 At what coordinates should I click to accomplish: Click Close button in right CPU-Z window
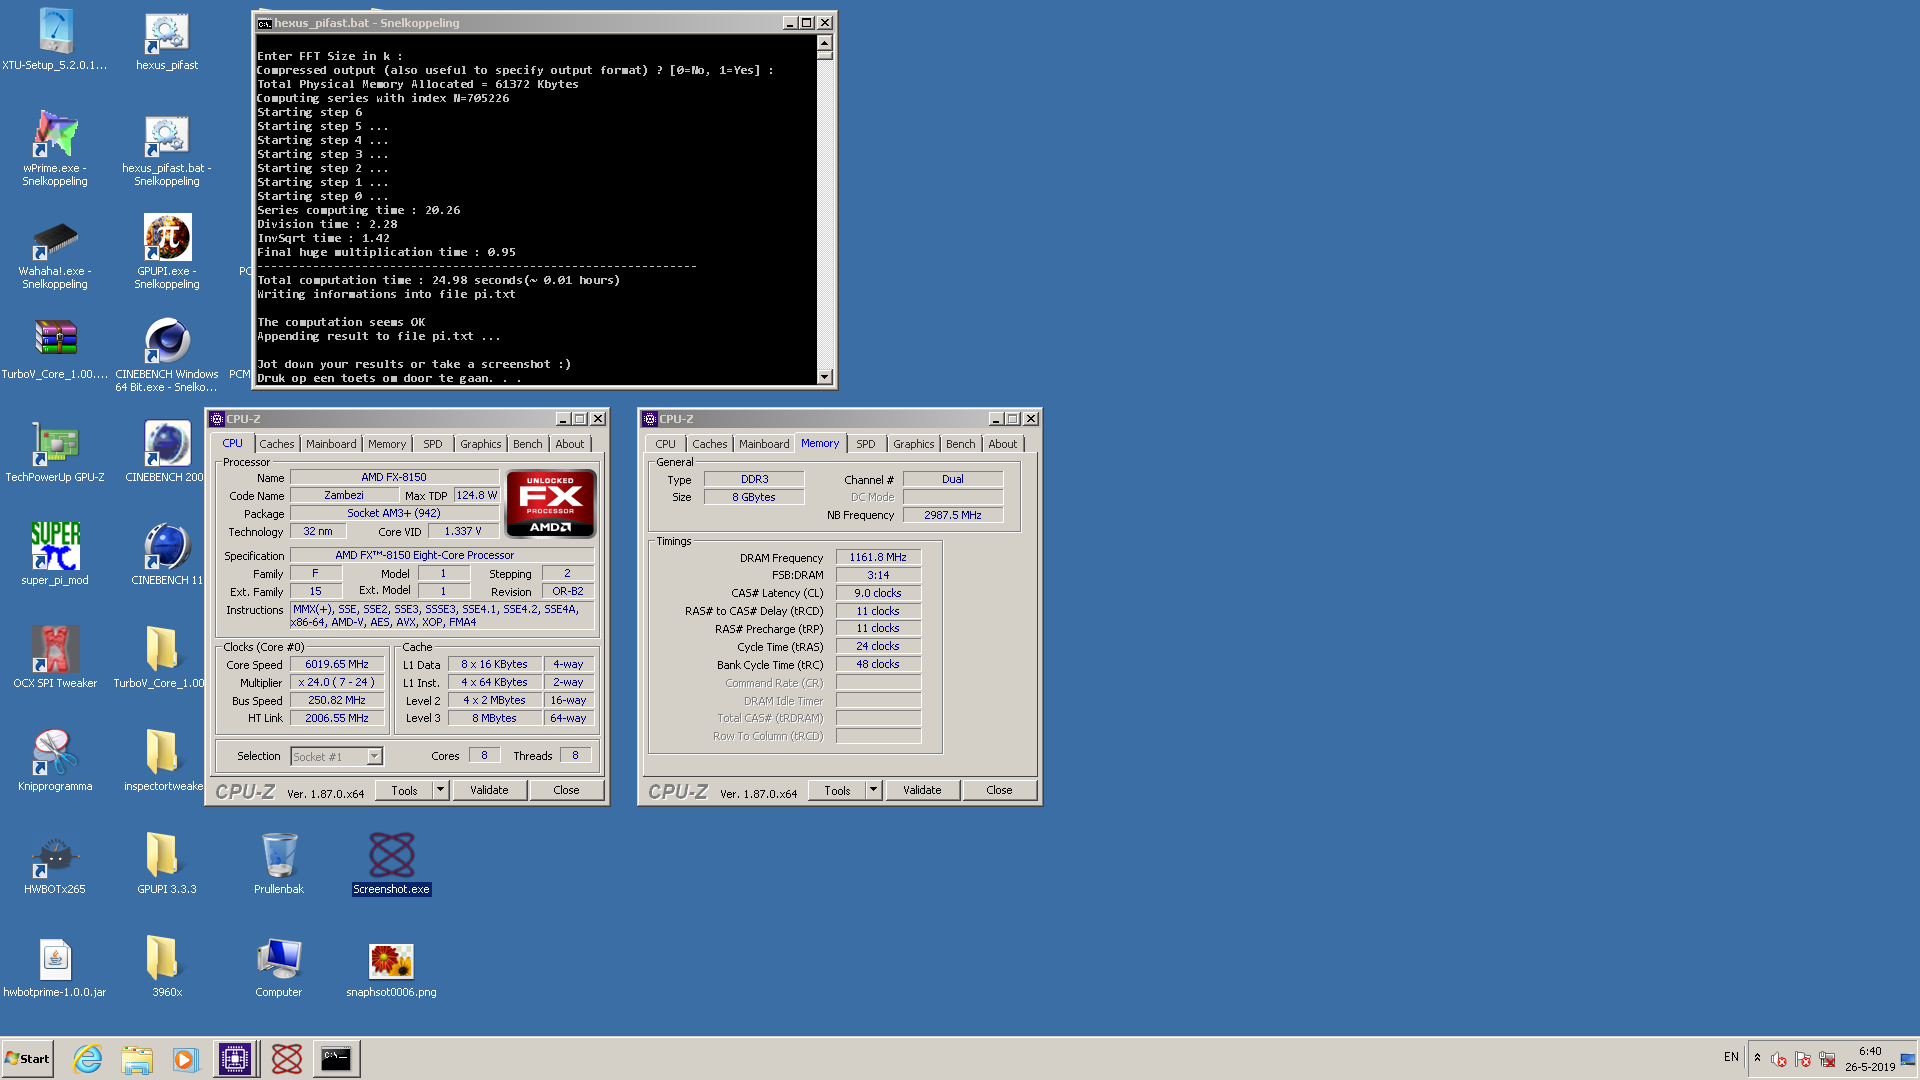(x=999, y=790)
